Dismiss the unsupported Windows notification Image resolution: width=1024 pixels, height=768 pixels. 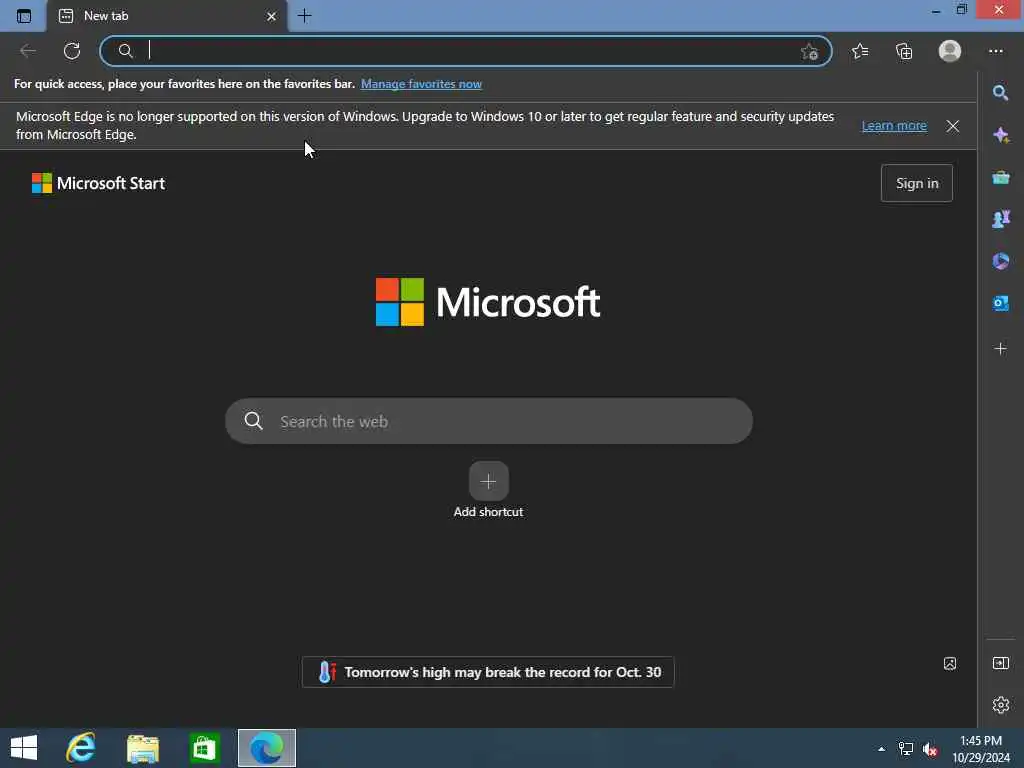pyautogui.click(x=953, y=126)
